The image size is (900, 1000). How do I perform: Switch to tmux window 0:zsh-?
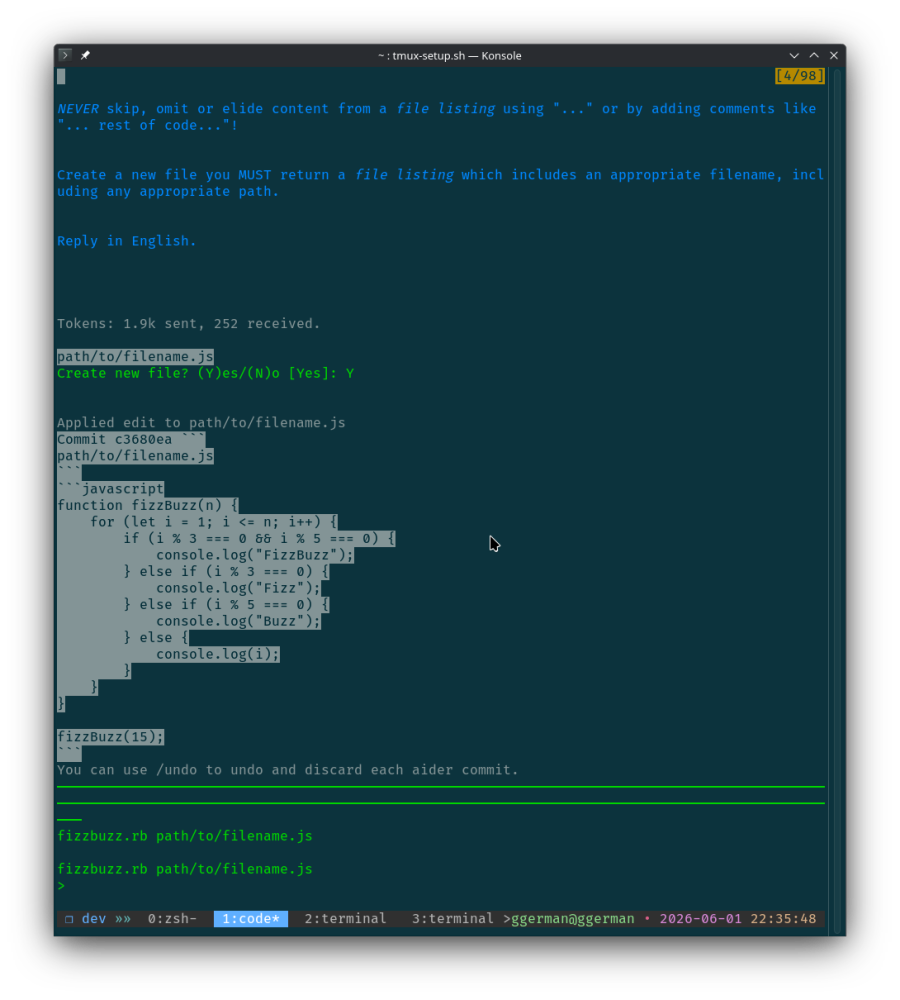coord(172,918)
